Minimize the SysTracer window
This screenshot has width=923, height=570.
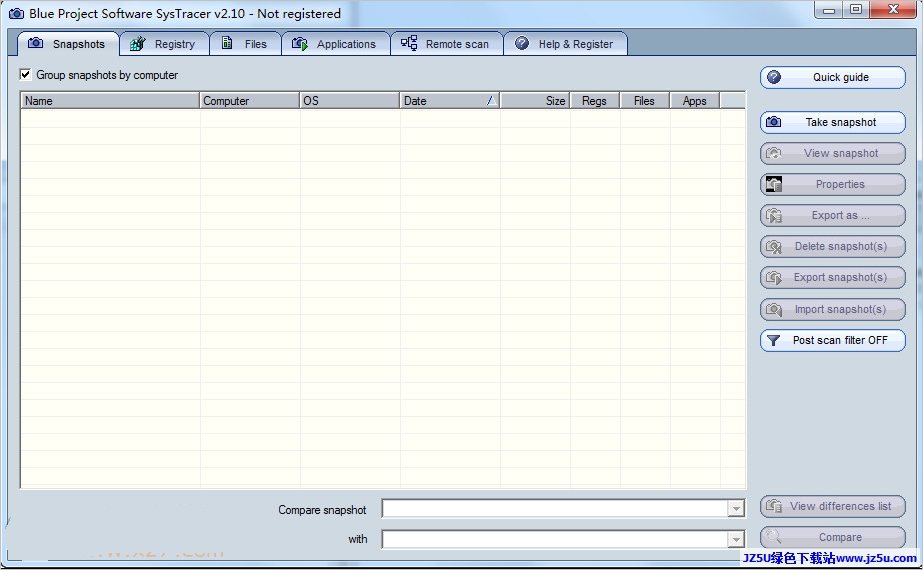pyautogui.click(x=829, y=9)
